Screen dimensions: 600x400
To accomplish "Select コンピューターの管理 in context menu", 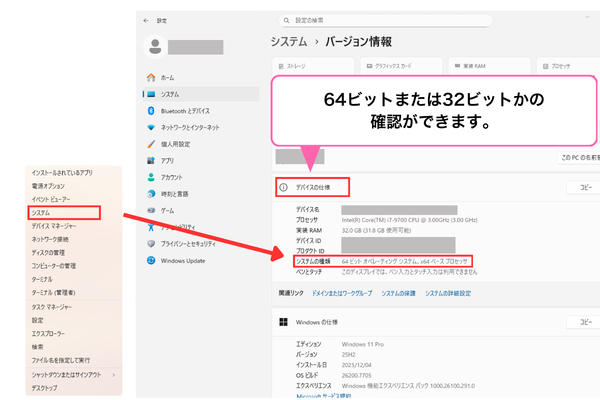I will (x=74, y=266).
